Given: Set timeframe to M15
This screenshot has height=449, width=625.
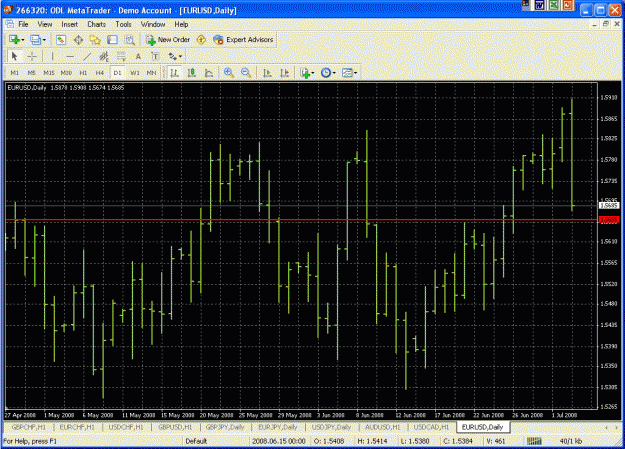Looking at the screenshot, I should point(49,73).
